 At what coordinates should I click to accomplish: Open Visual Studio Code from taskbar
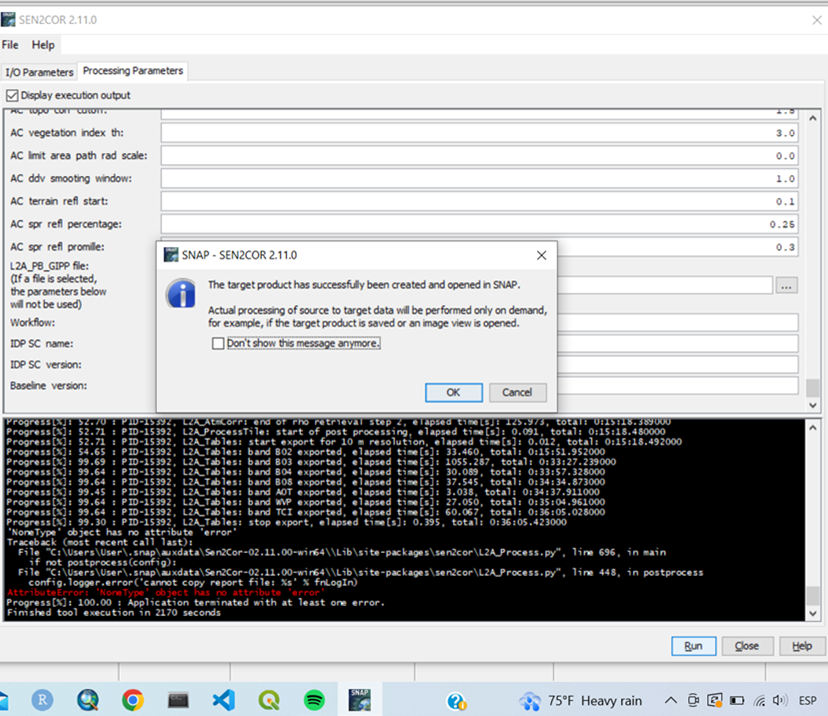[224, 701]
